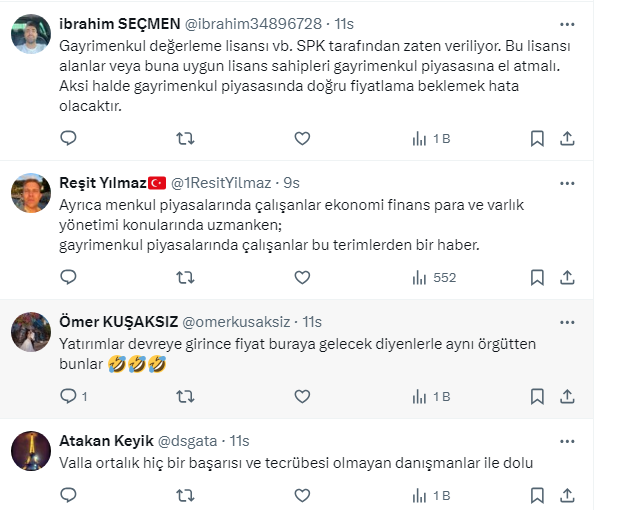Share Atakan Keyik's tweet
623x510 pixels.
tap(567, 495)
